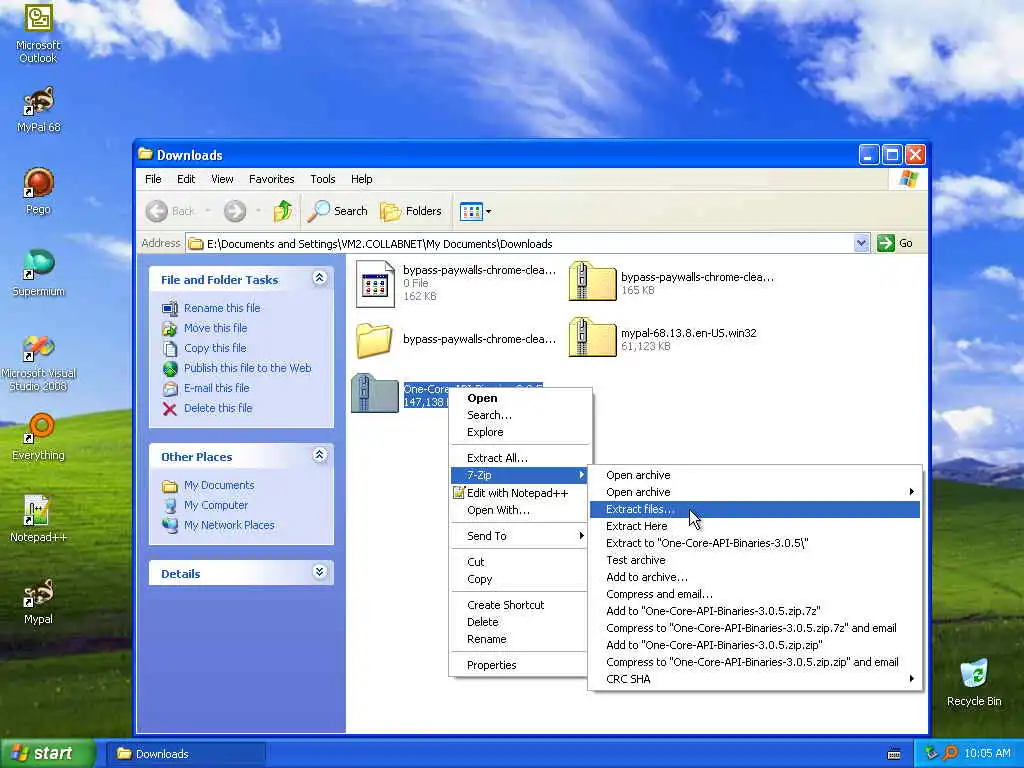Select the MyPal 68 desktop shortcut

tap(38, 110)
